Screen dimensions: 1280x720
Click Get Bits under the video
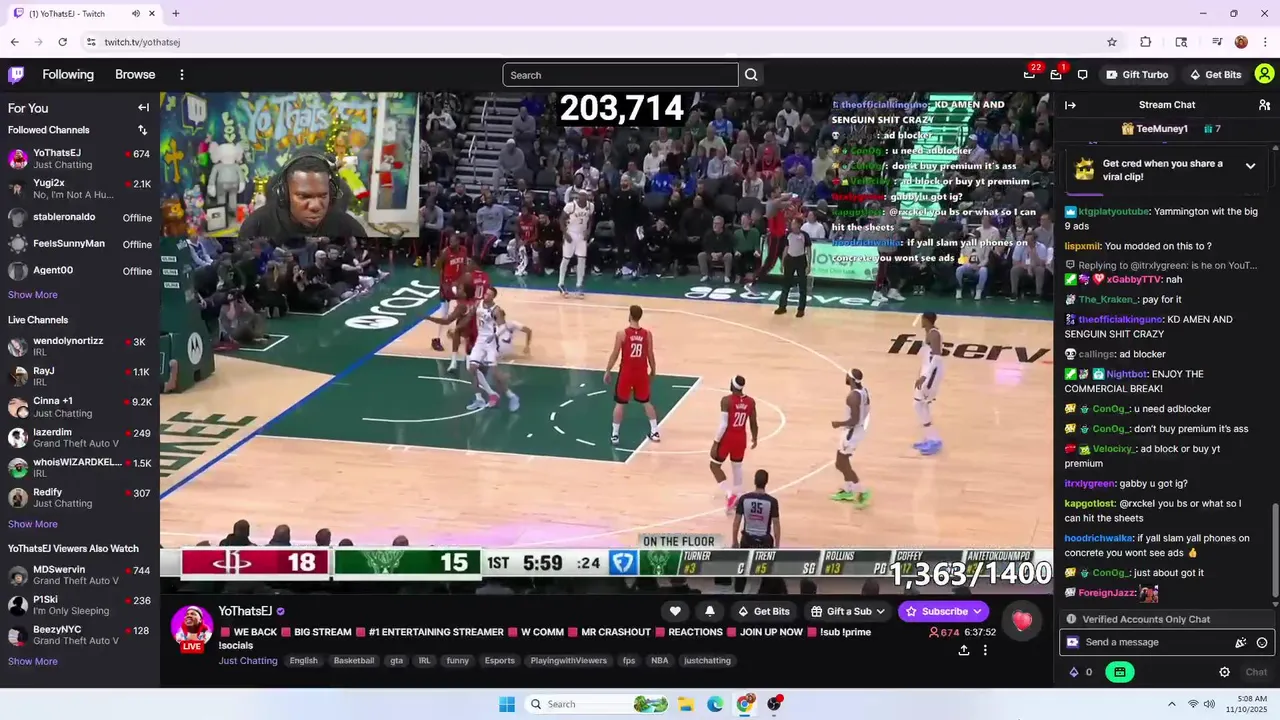763,611
